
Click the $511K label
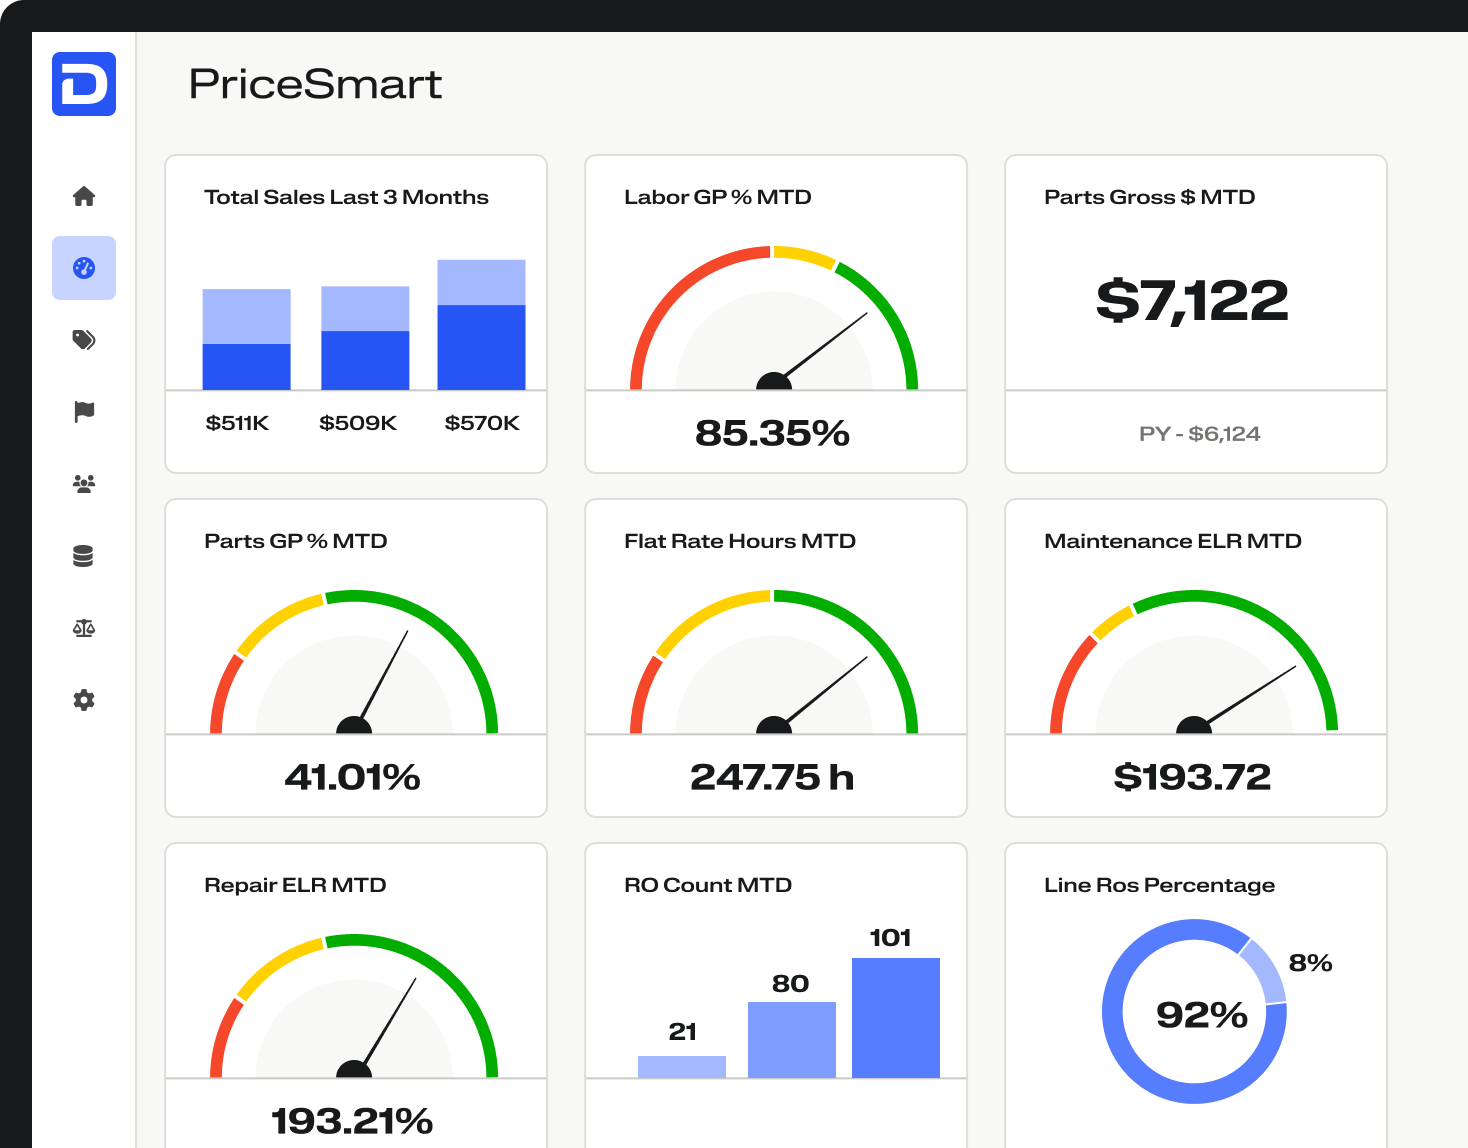coord(237,423)
